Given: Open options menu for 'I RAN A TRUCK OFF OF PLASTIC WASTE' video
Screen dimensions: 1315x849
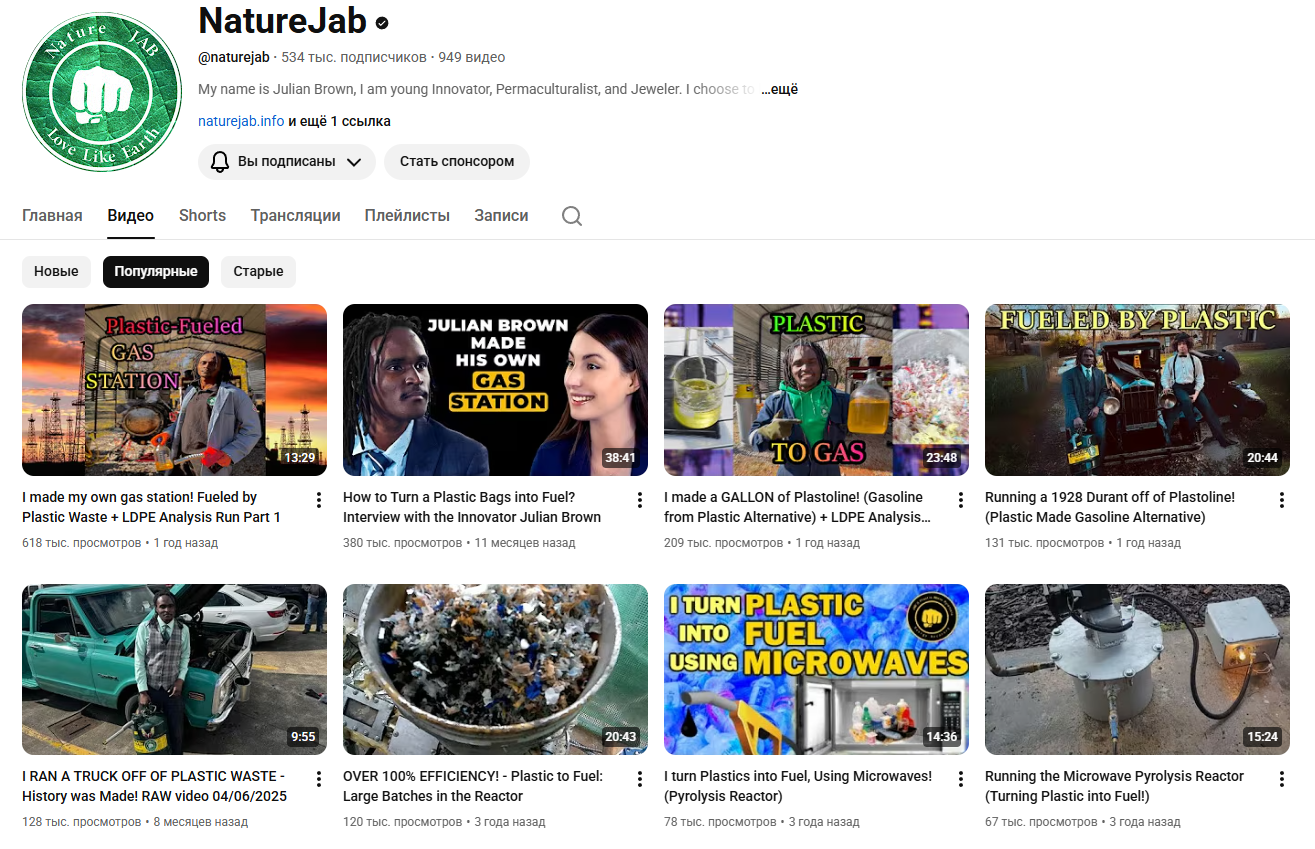Looking at the screenshot, I should tap(319, 779).
